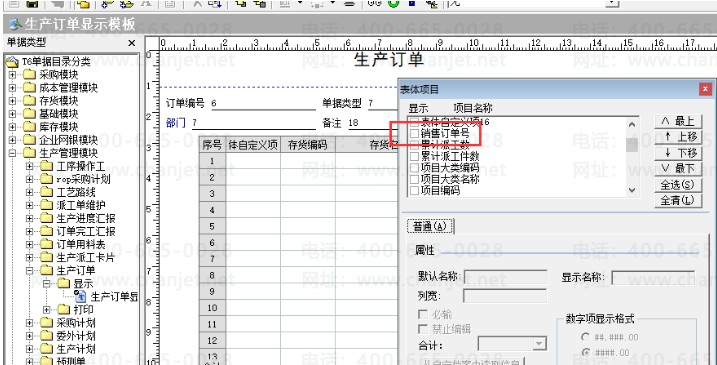Click the 生产进度汇报 folder icon

coord(47,218)
